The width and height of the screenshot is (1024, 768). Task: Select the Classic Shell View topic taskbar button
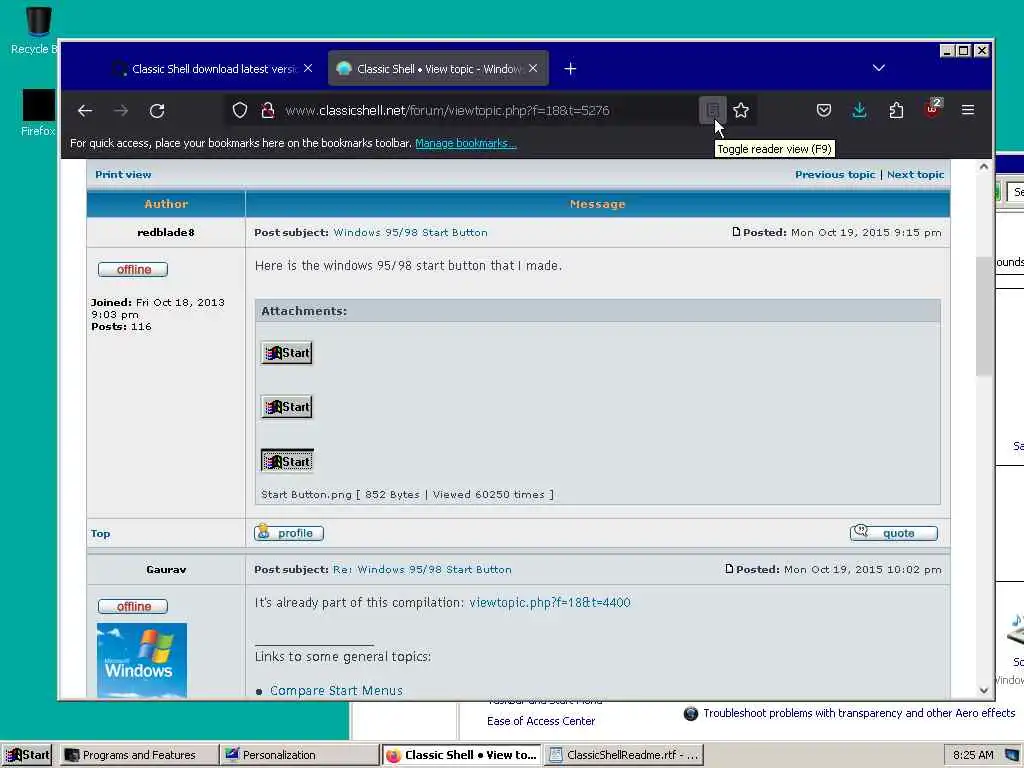pos(461,755)
